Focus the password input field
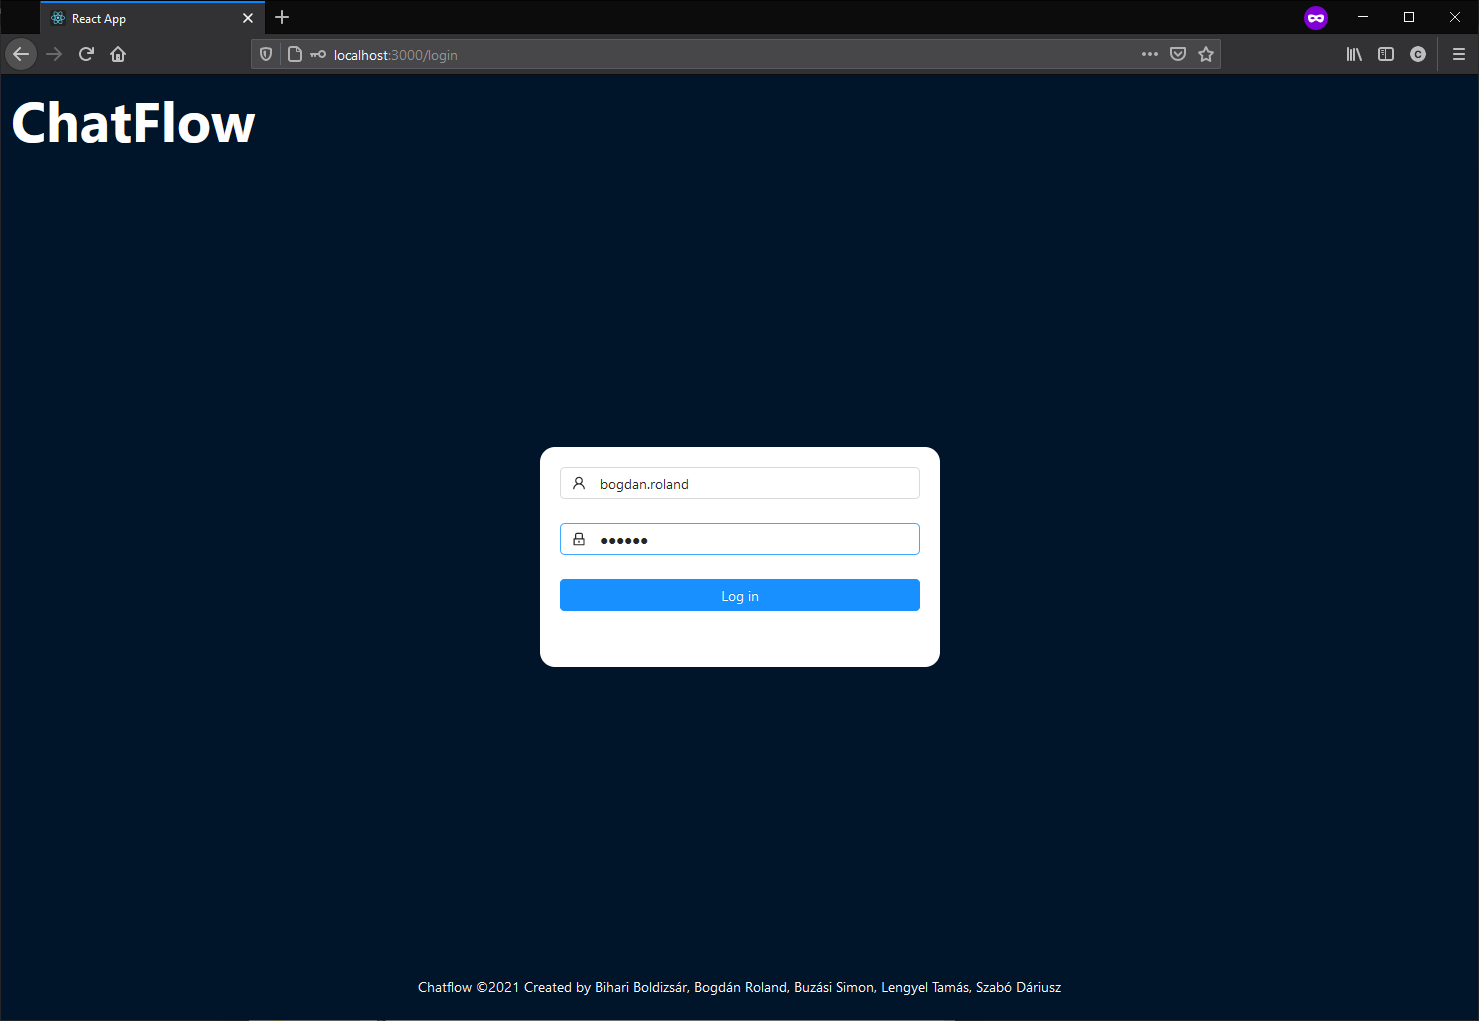The height and width of the screenshot is (1021, 1479). pyautogui.click(x=740, y=539)
